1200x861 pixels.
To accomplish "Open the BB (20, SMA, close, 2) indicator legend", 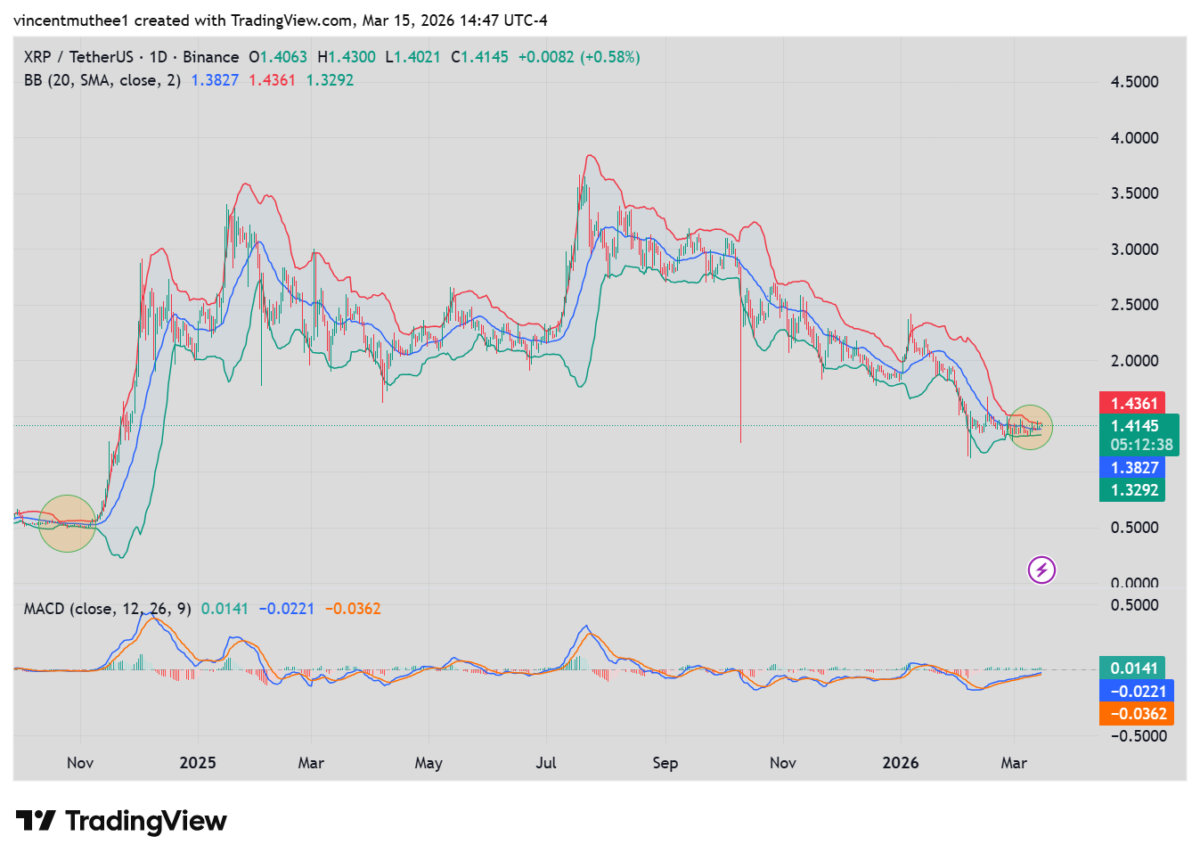I will pyautogui.click(x=102, y=80).
